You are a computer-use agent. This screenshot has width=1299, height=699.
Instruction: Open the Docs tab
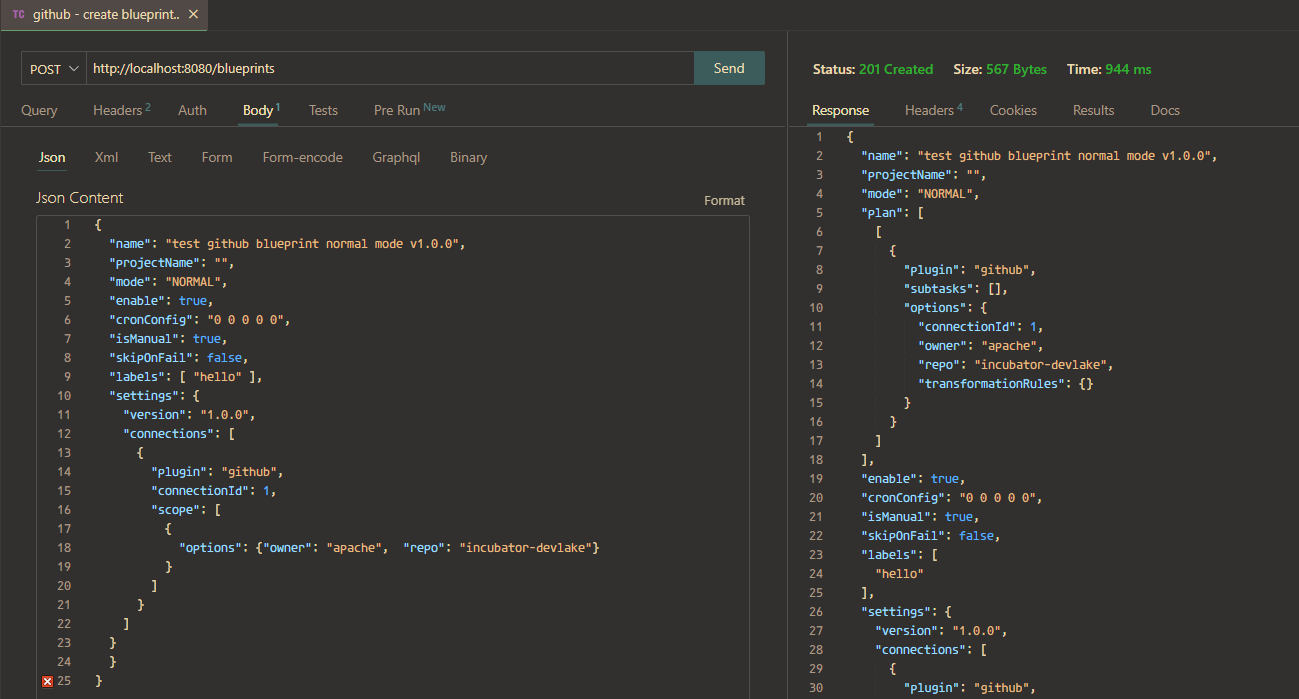point(1165,110)
